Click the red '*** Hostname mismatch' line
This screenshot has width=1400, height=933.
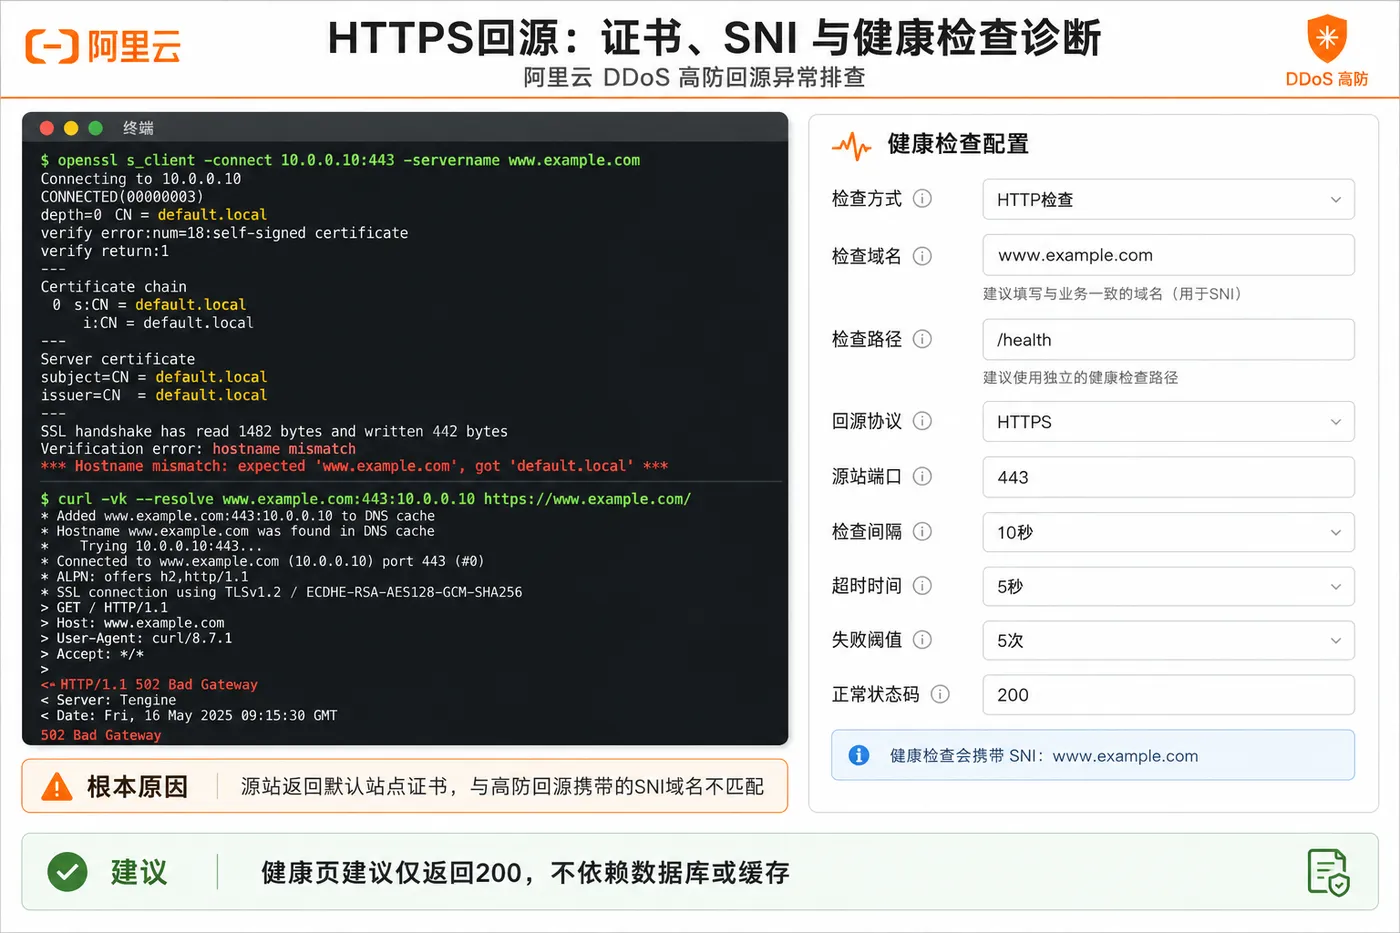pyautogui.click(x=354, y=466)
